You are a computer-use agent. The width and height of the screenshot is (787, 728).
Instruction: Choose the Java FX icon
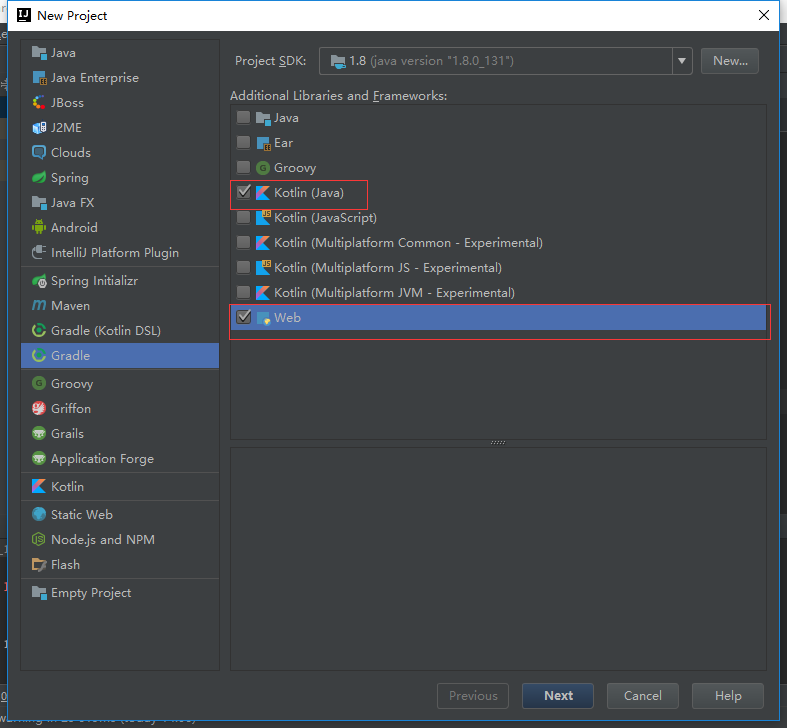tap(39, 203)
